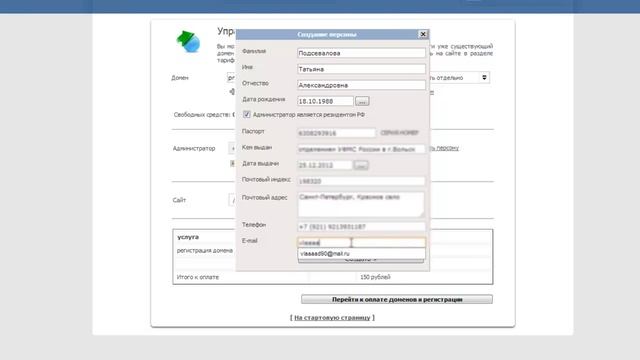The image size is (640, 360).
Task: Click the 150 рублей total amount
Action: point(375,277)
